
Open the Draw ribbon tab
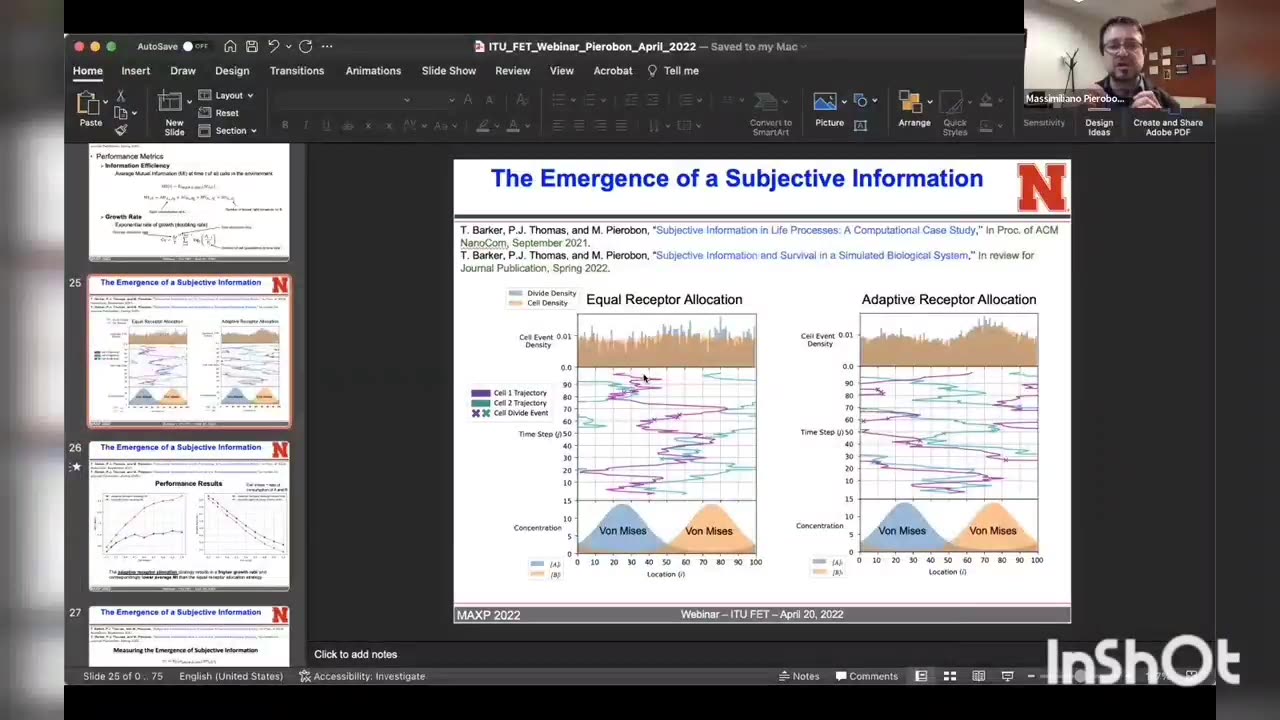tap(183, 71)
